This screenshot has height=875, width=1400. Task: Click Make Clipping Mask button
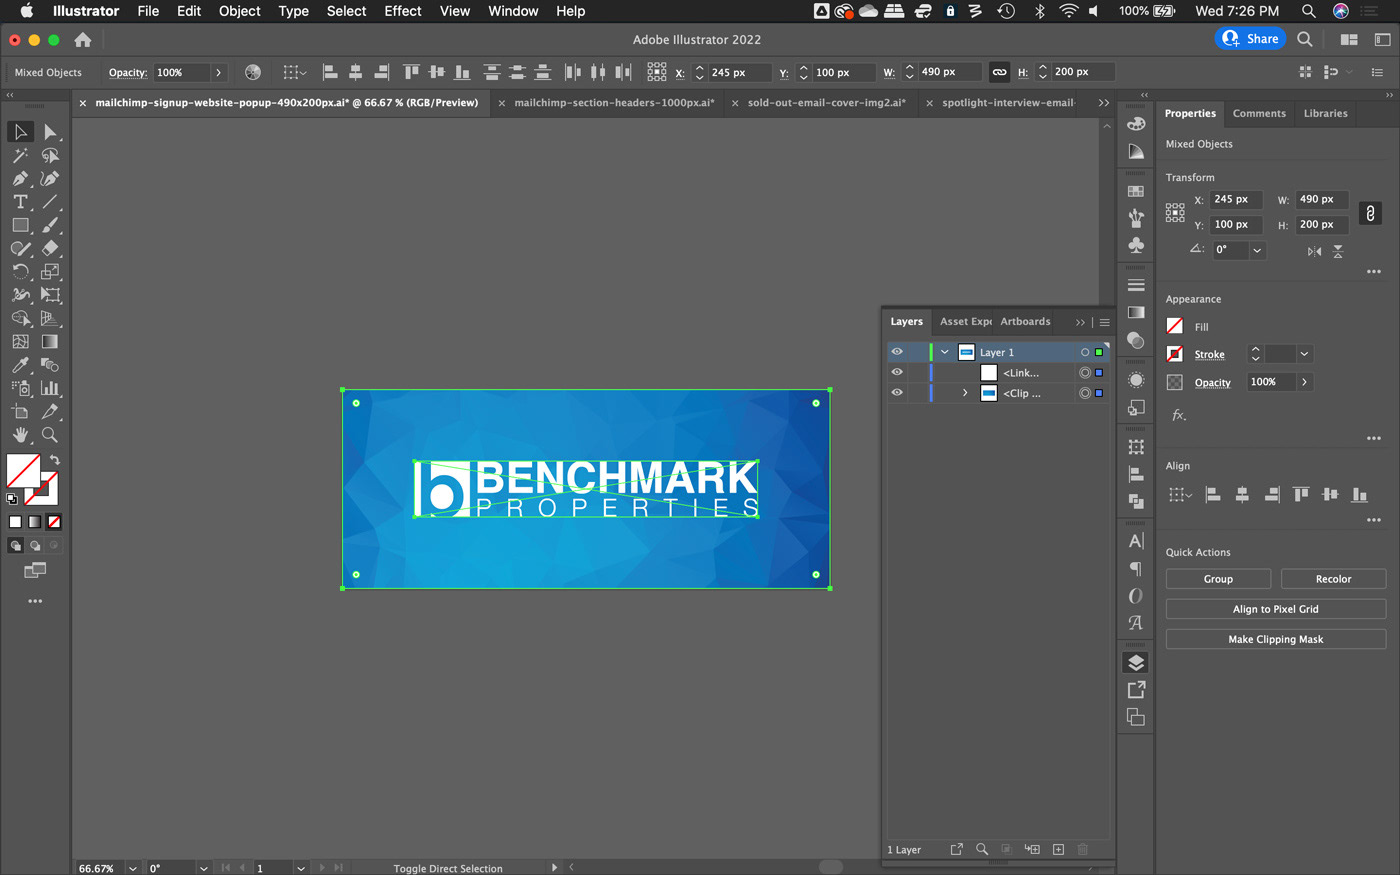tap(1276, 639)
